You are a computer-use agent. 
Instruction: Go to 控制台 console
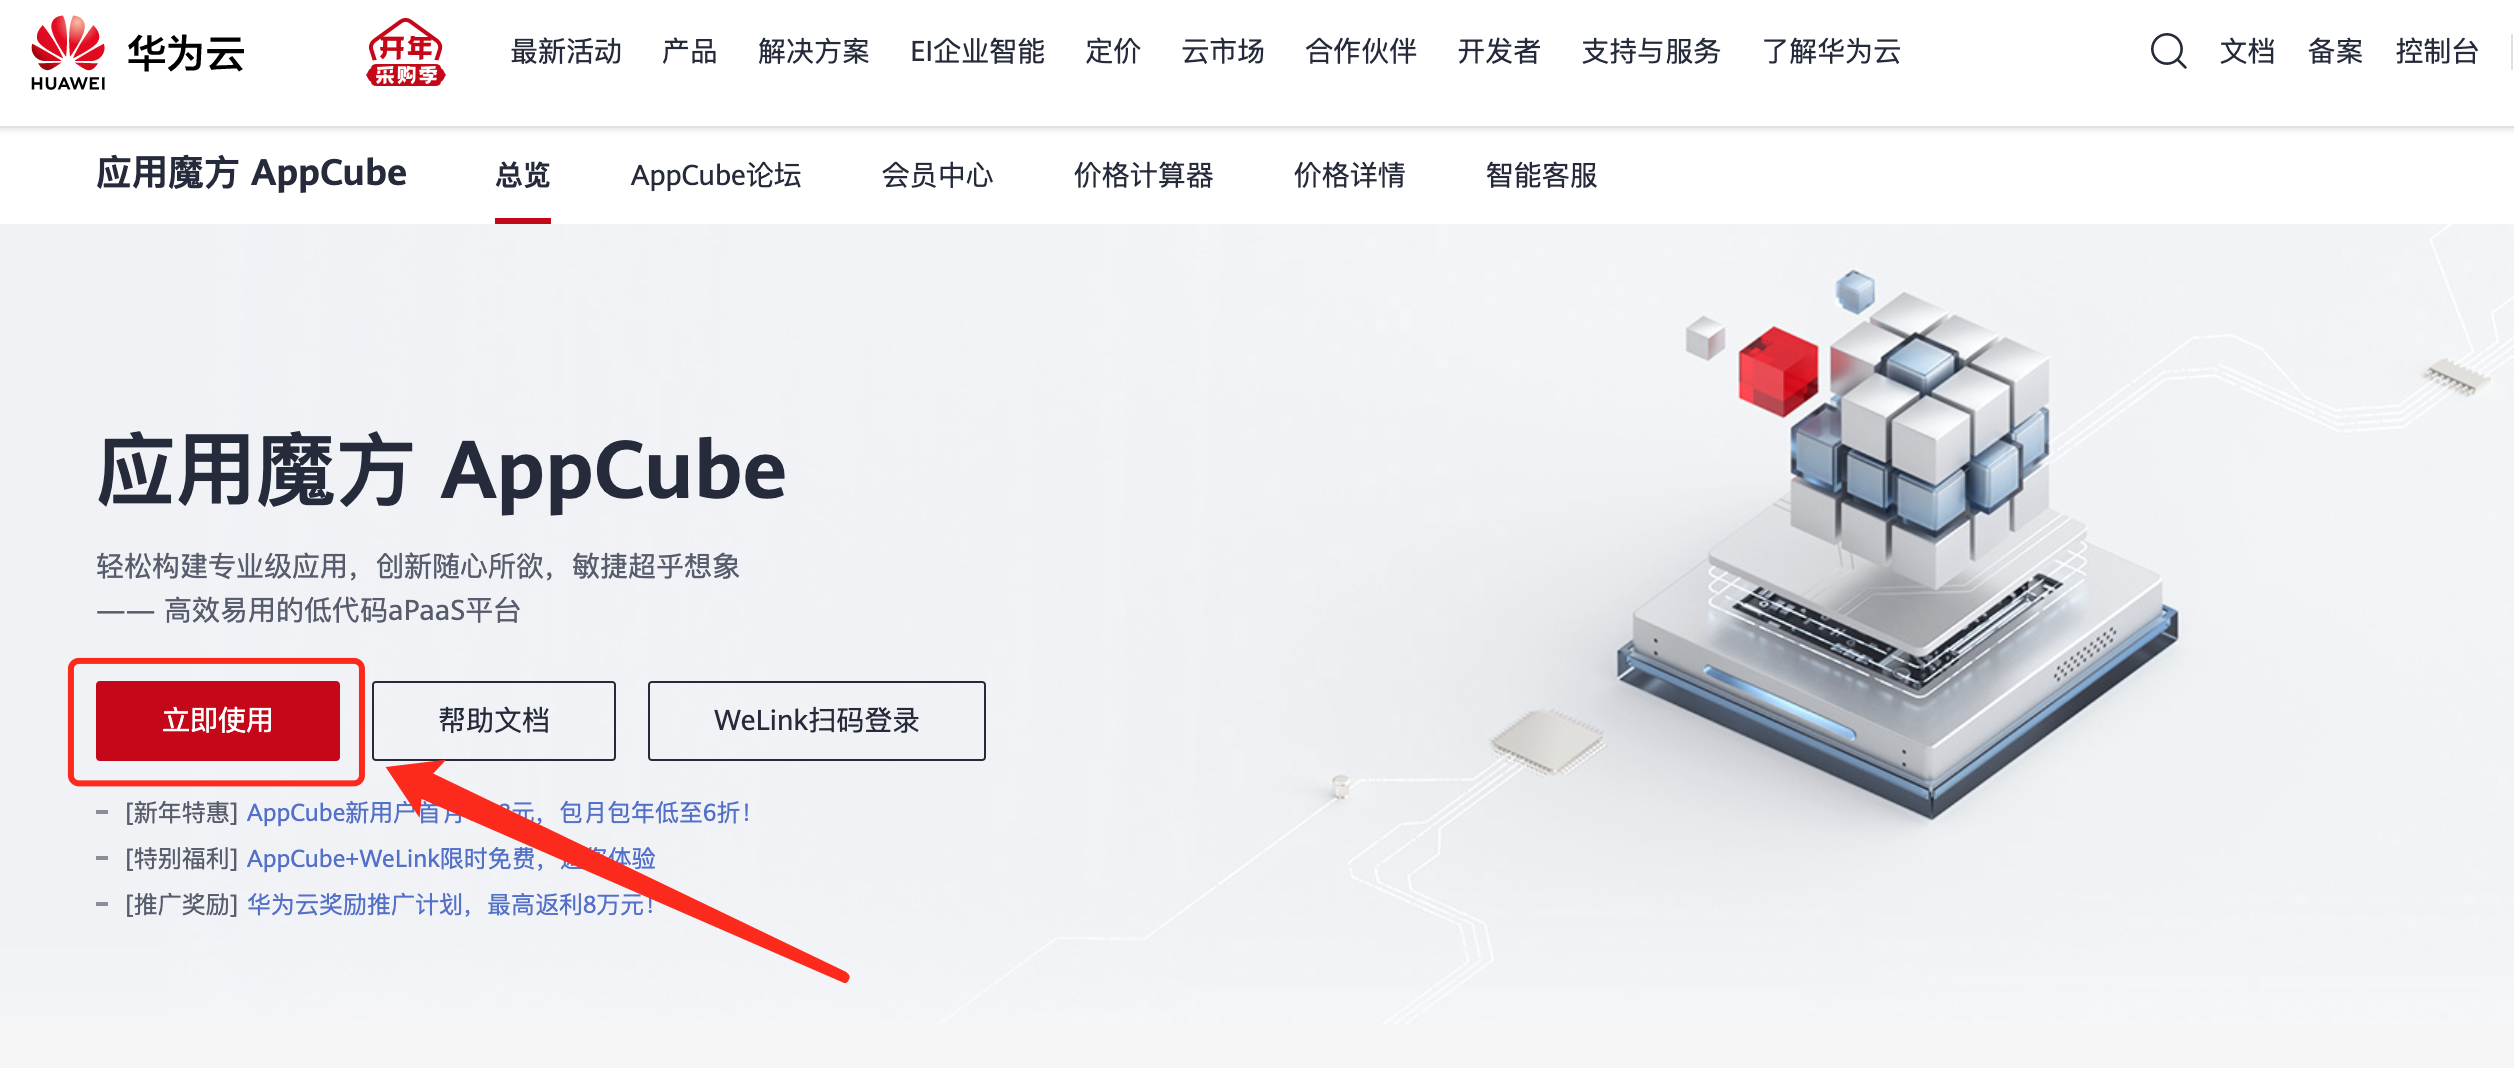[2436, 51]
